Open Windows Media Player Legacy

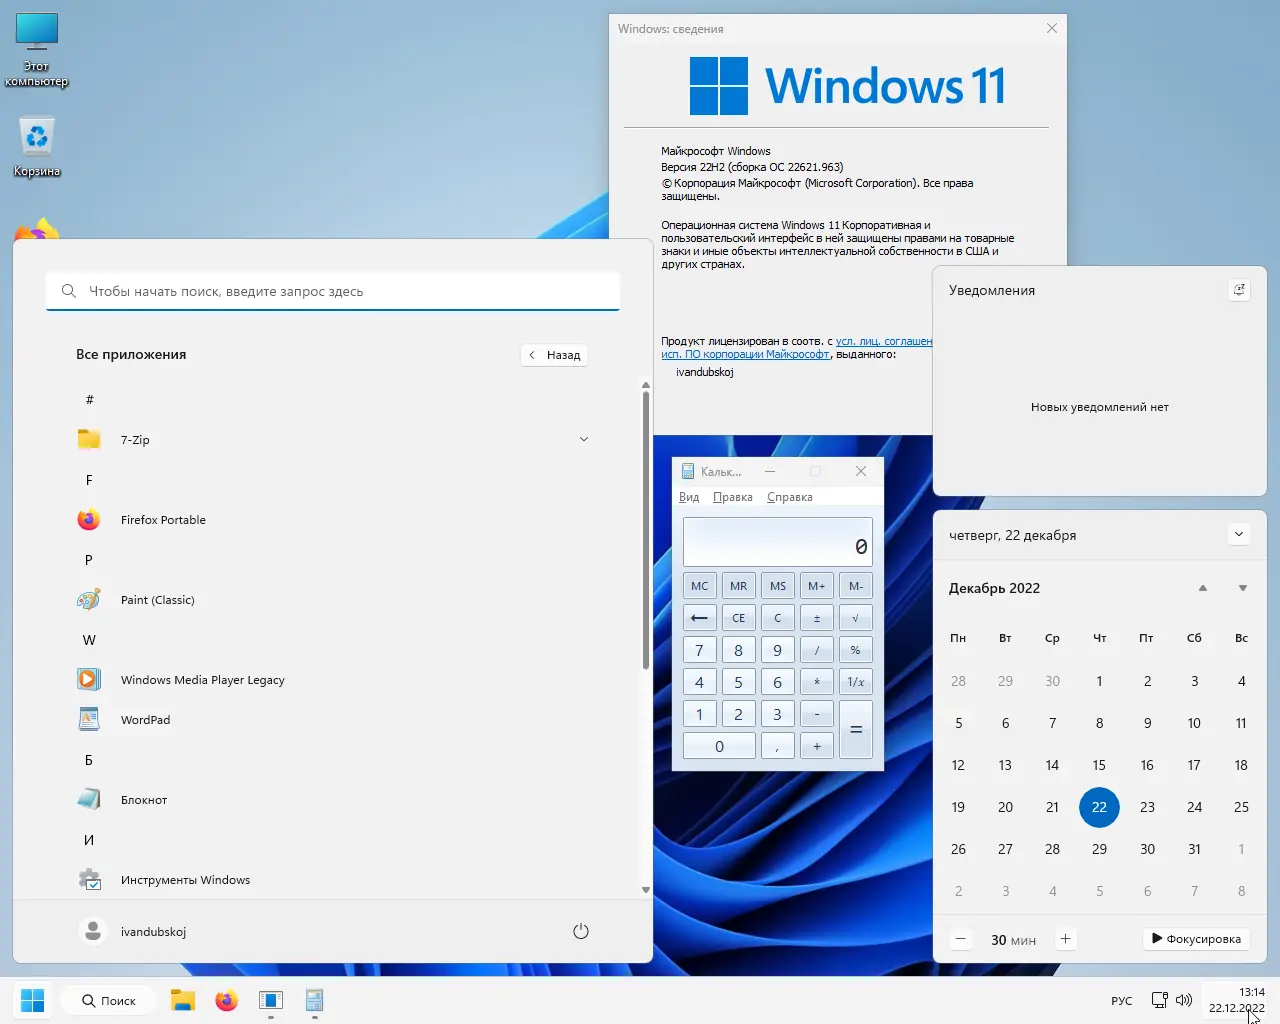pyautogui.click(x=202, y=679)
